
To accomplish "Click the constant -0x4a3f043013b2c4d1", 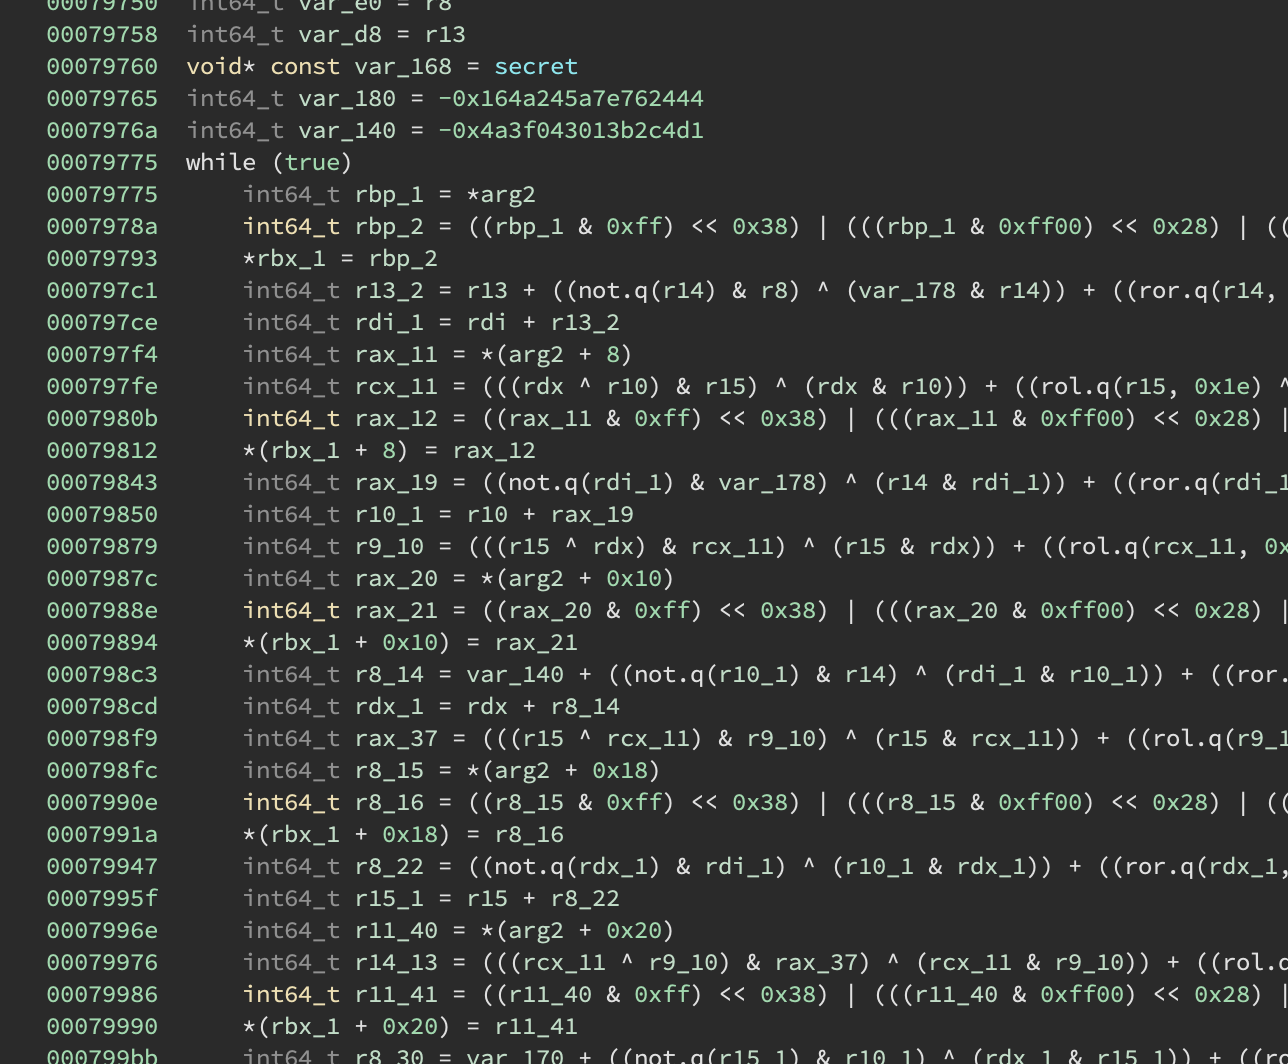I will (x=570, y=131).
